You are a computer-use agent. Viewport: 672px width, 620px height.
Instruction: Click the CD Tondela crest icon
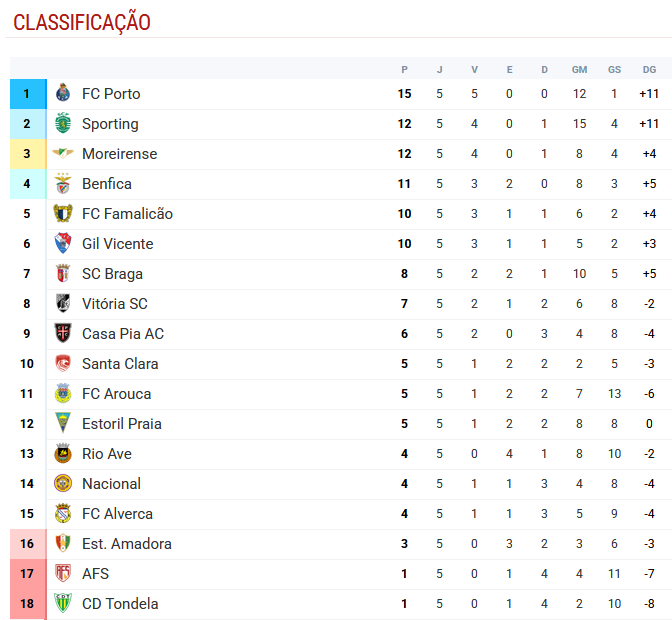(x=63, y=604)
